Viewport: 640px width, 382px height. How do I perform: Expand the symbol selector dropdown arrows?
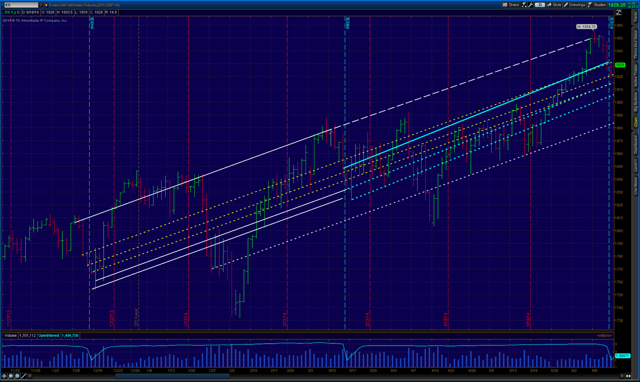click(40, 5)
